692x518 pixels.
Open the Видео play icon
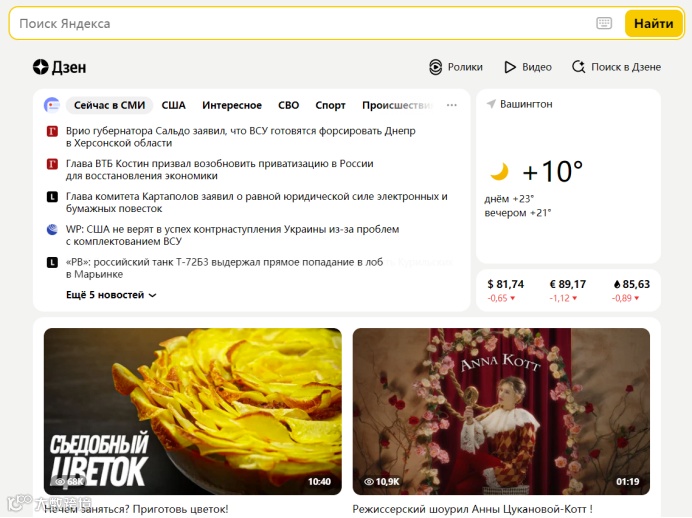pyautogui.click(x=510, y=67)
